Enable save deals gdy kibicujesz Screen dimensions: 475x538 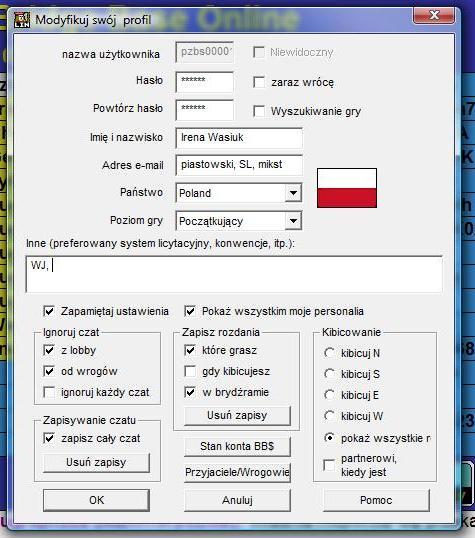[190, 371]
